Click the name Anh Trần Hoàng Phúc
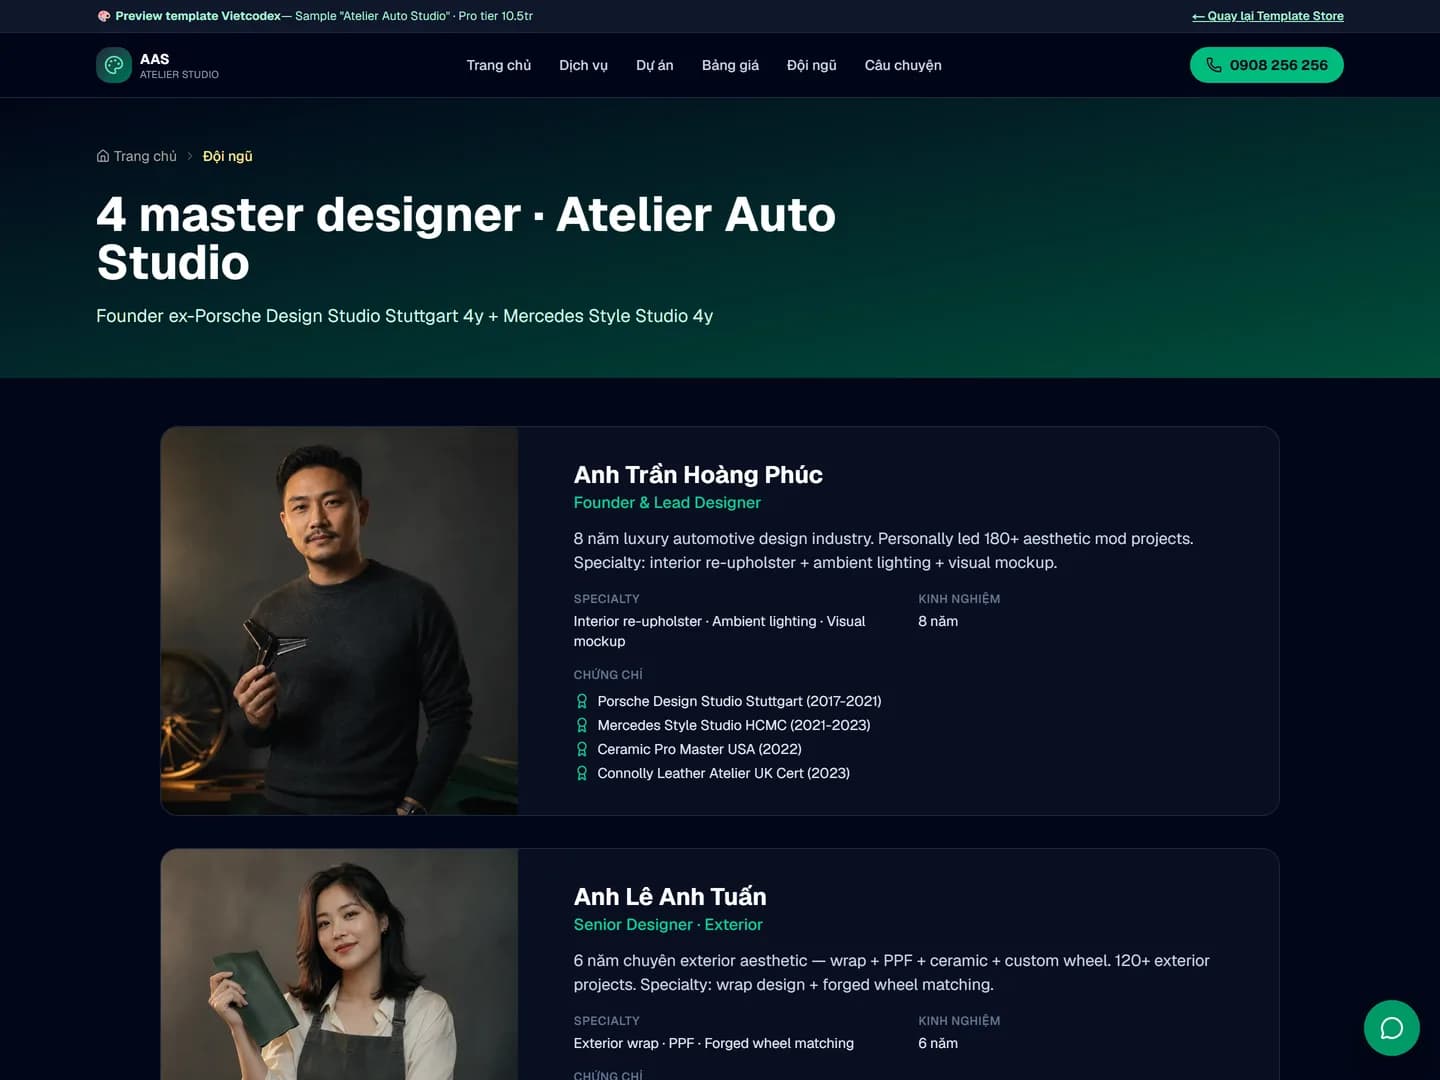Image resolution: width=1440 pixels, height=1080 pixels. [x=698, y=475]
